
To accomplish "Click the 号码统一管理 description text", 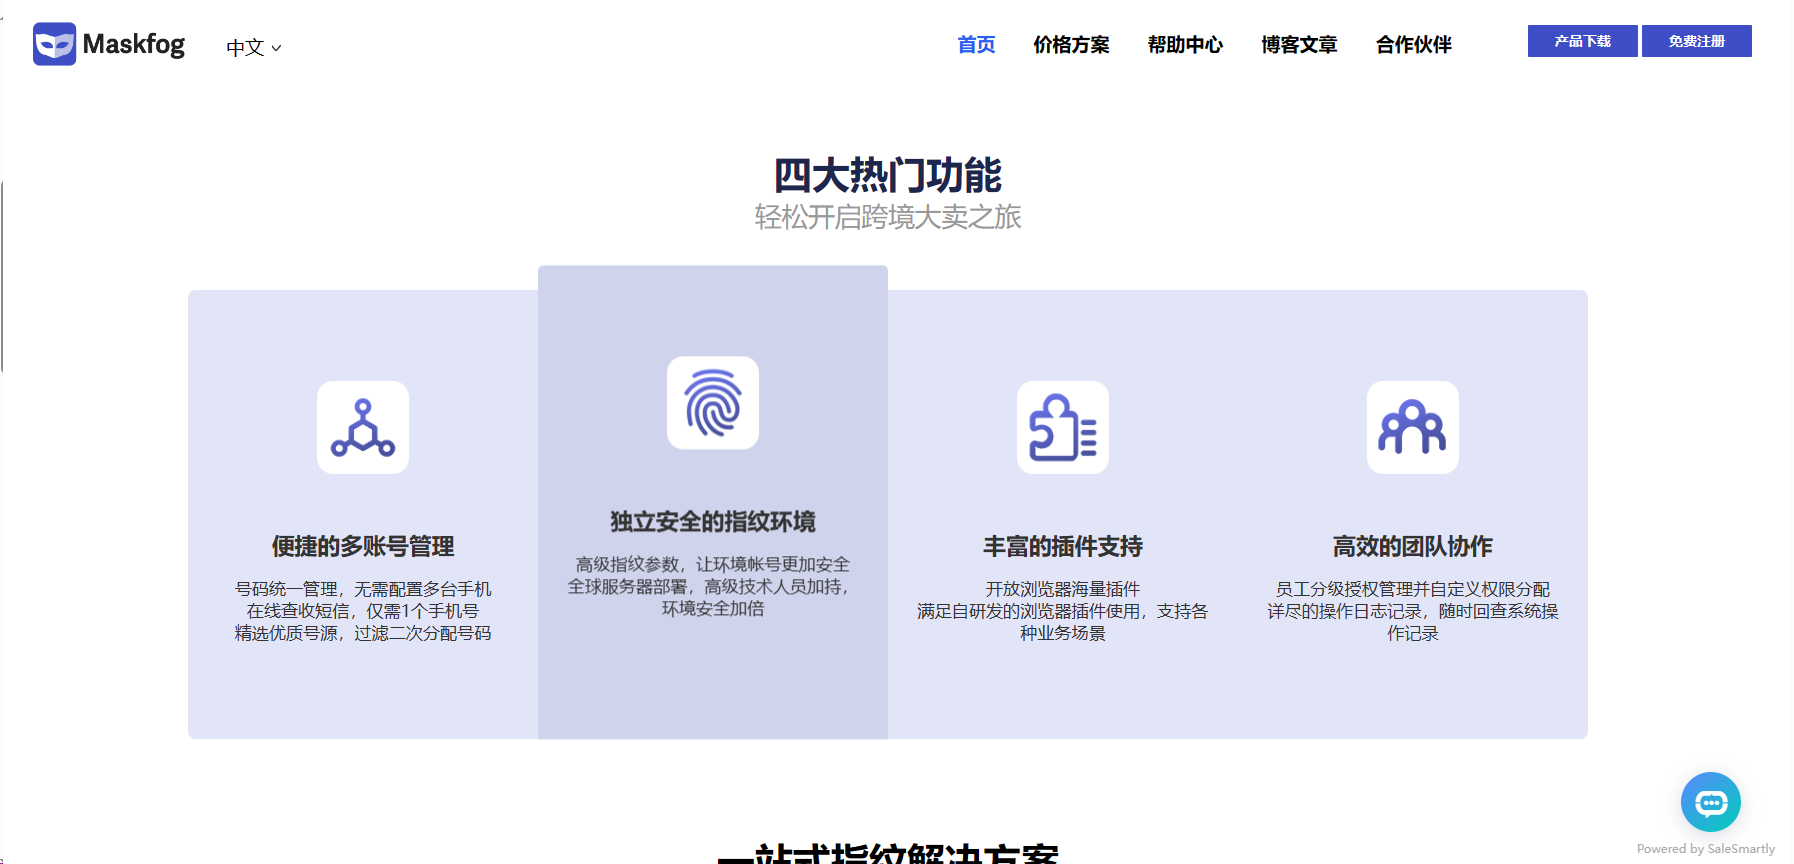I will 363,611.
